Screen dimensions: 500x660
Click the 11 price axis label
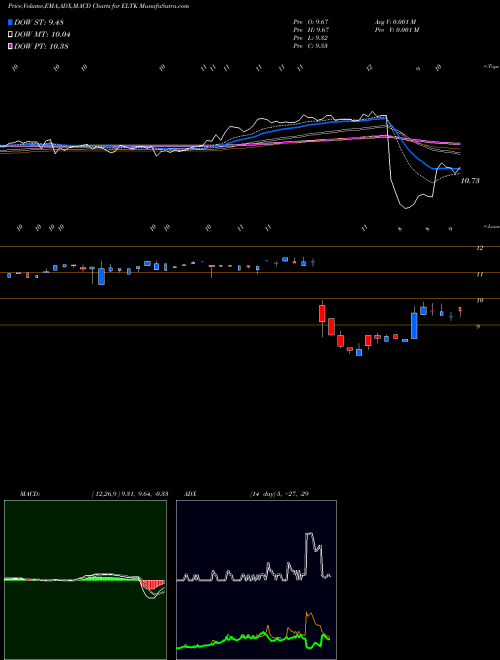click(479, 274)
